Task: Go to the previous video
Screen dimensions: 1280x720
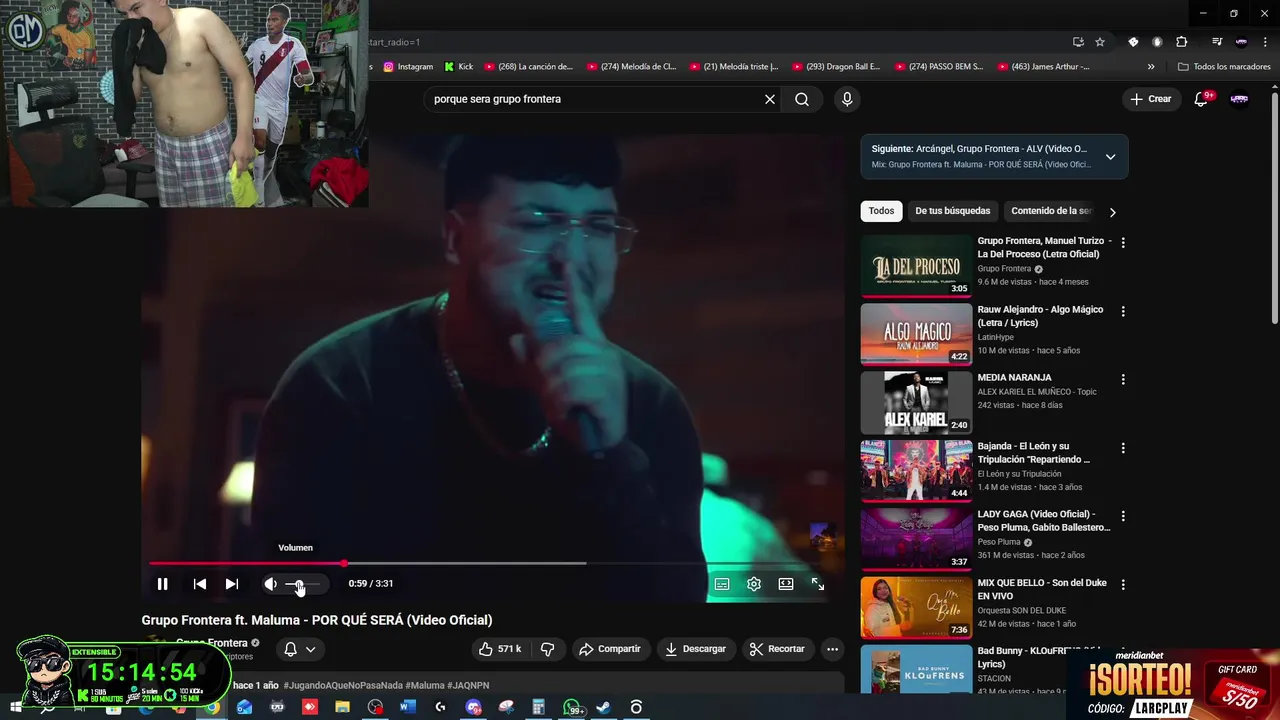Action: point(200,584)
